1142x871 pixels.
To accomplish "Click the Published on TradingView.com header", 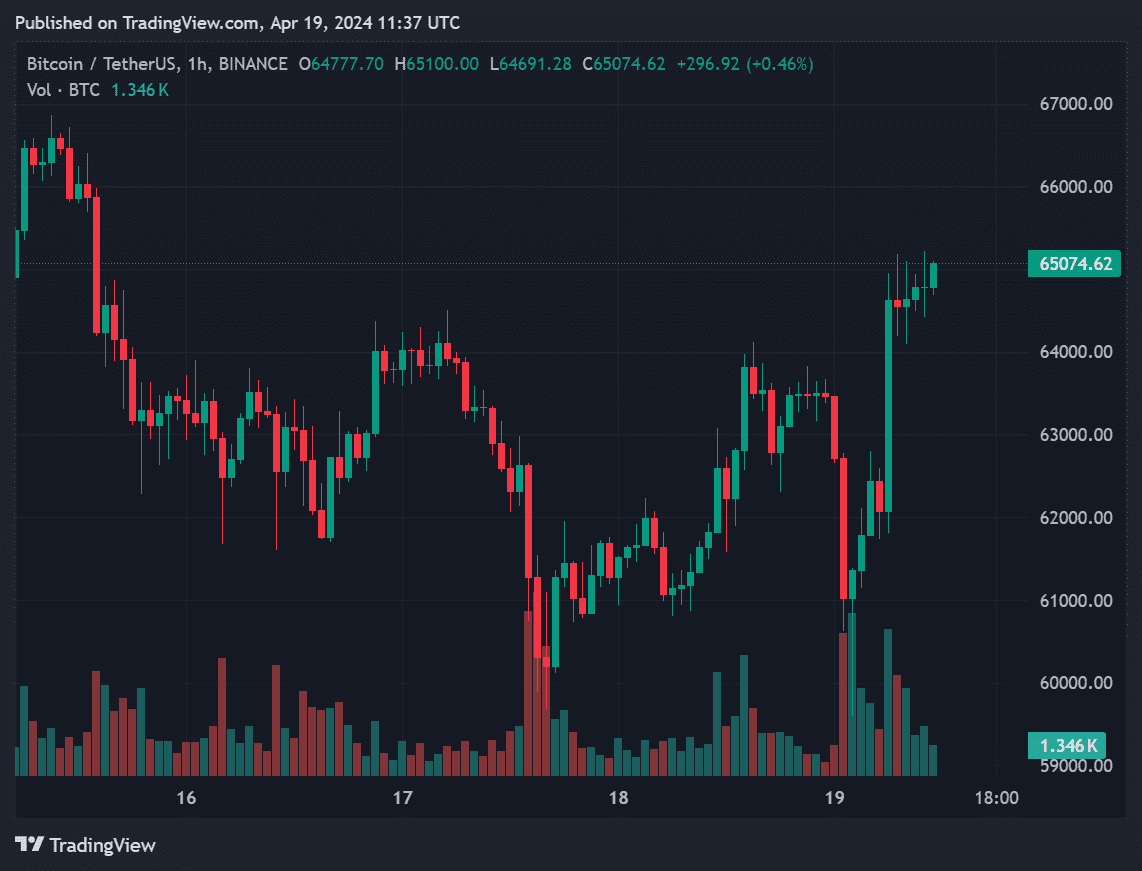I will [239, 22].
